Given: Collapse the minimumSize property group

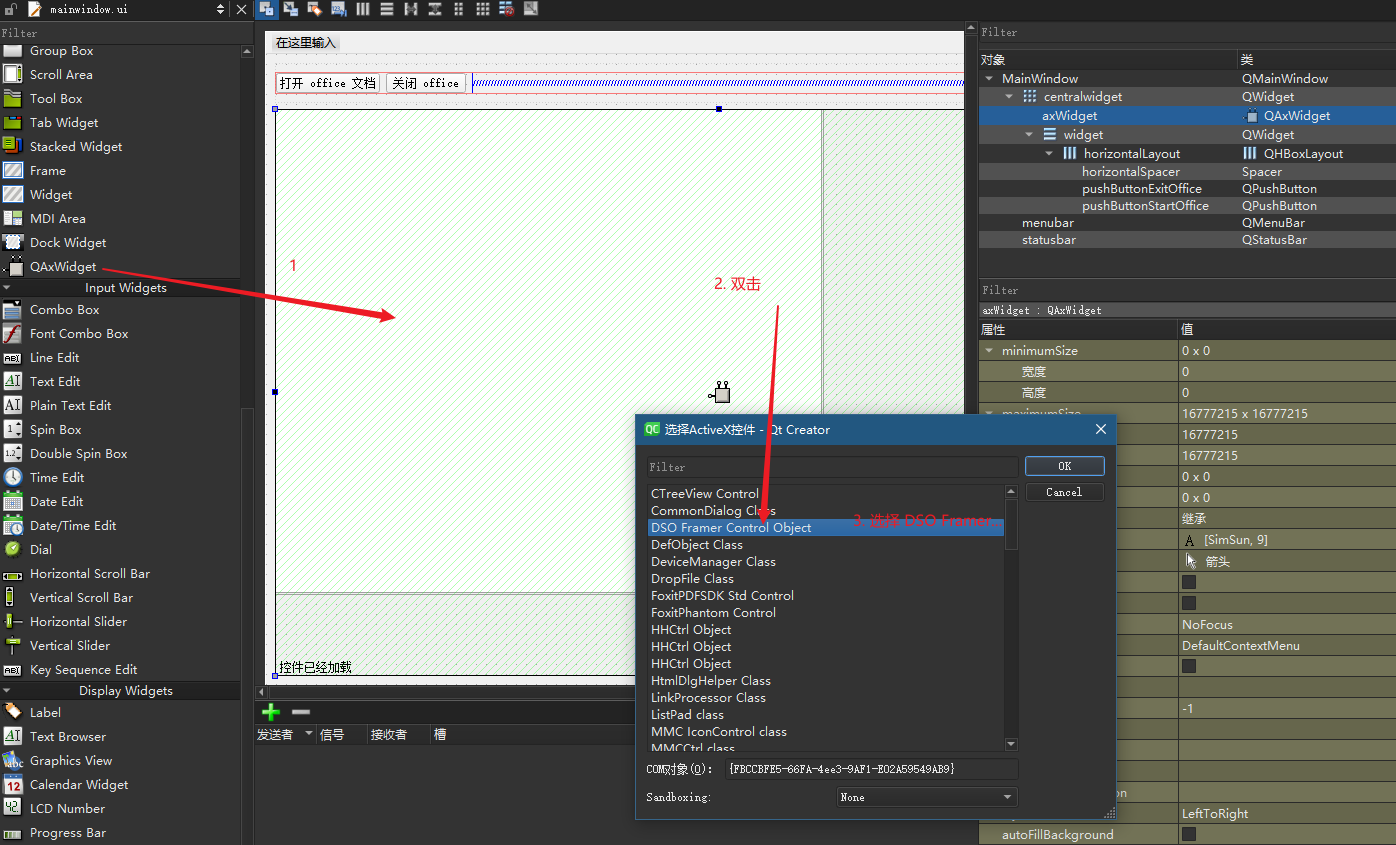Looking at the screenshot, I should pyautogui.click(x=988, y=350).
